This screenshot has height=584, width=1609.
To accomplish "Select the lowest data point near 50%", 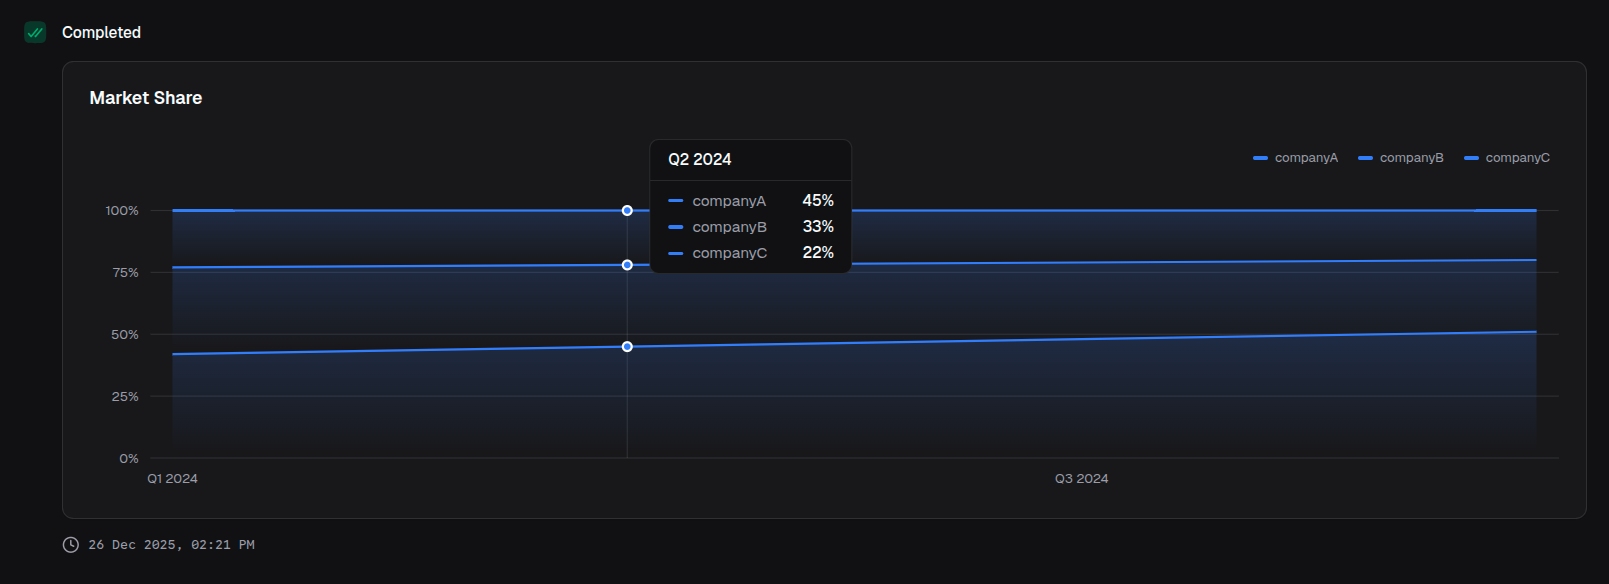I will 627,347.
